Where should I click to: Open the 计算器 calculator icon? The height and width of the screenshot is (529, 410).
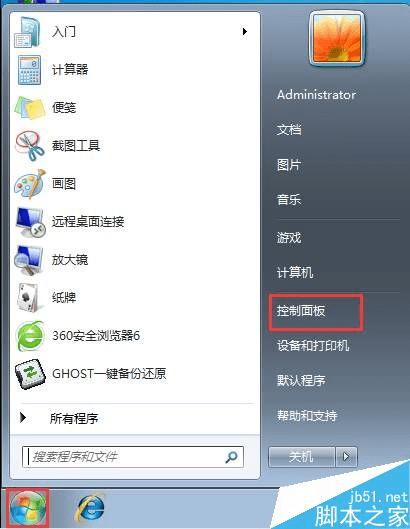coord(29,70)
